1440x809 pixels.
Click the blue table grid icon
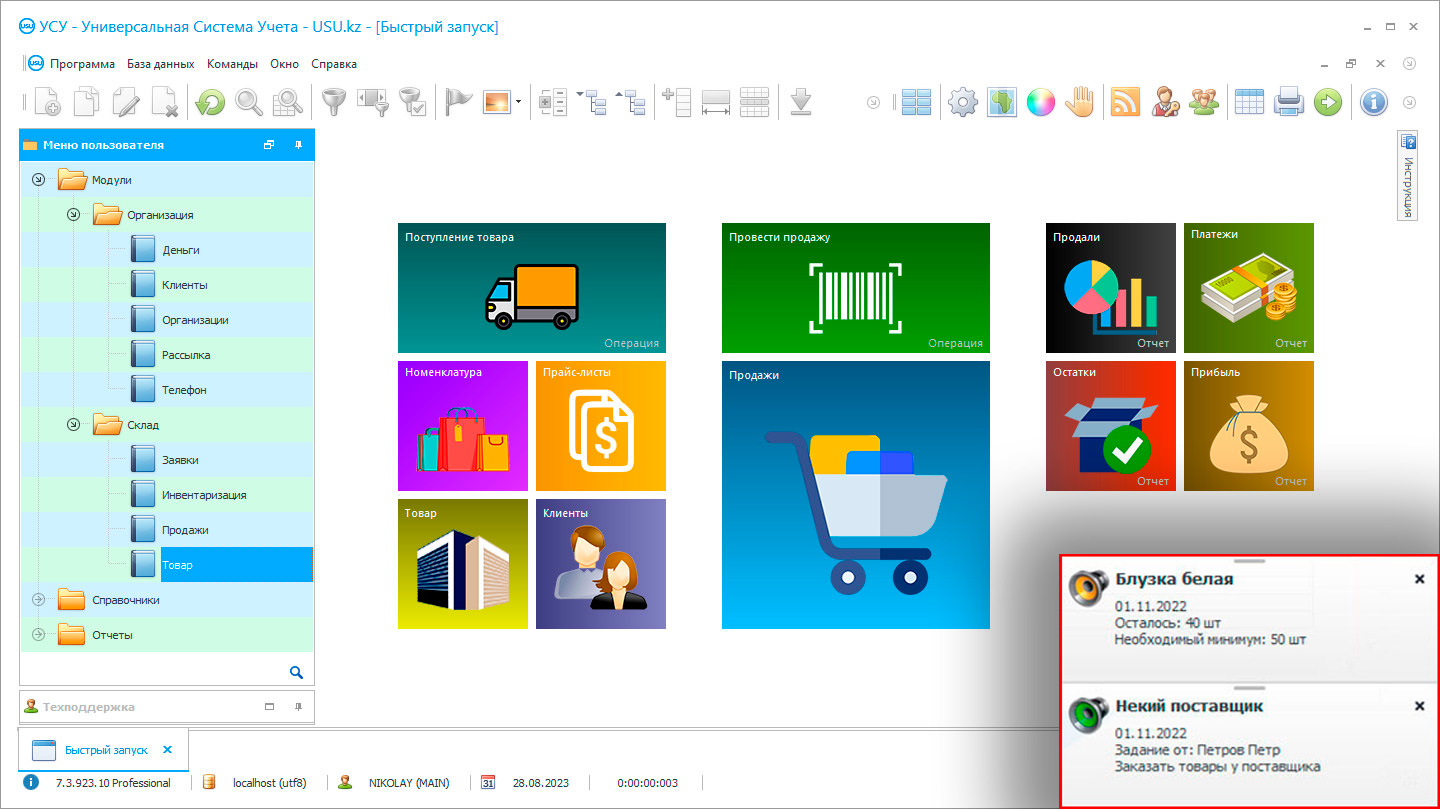pos(1249,102)
